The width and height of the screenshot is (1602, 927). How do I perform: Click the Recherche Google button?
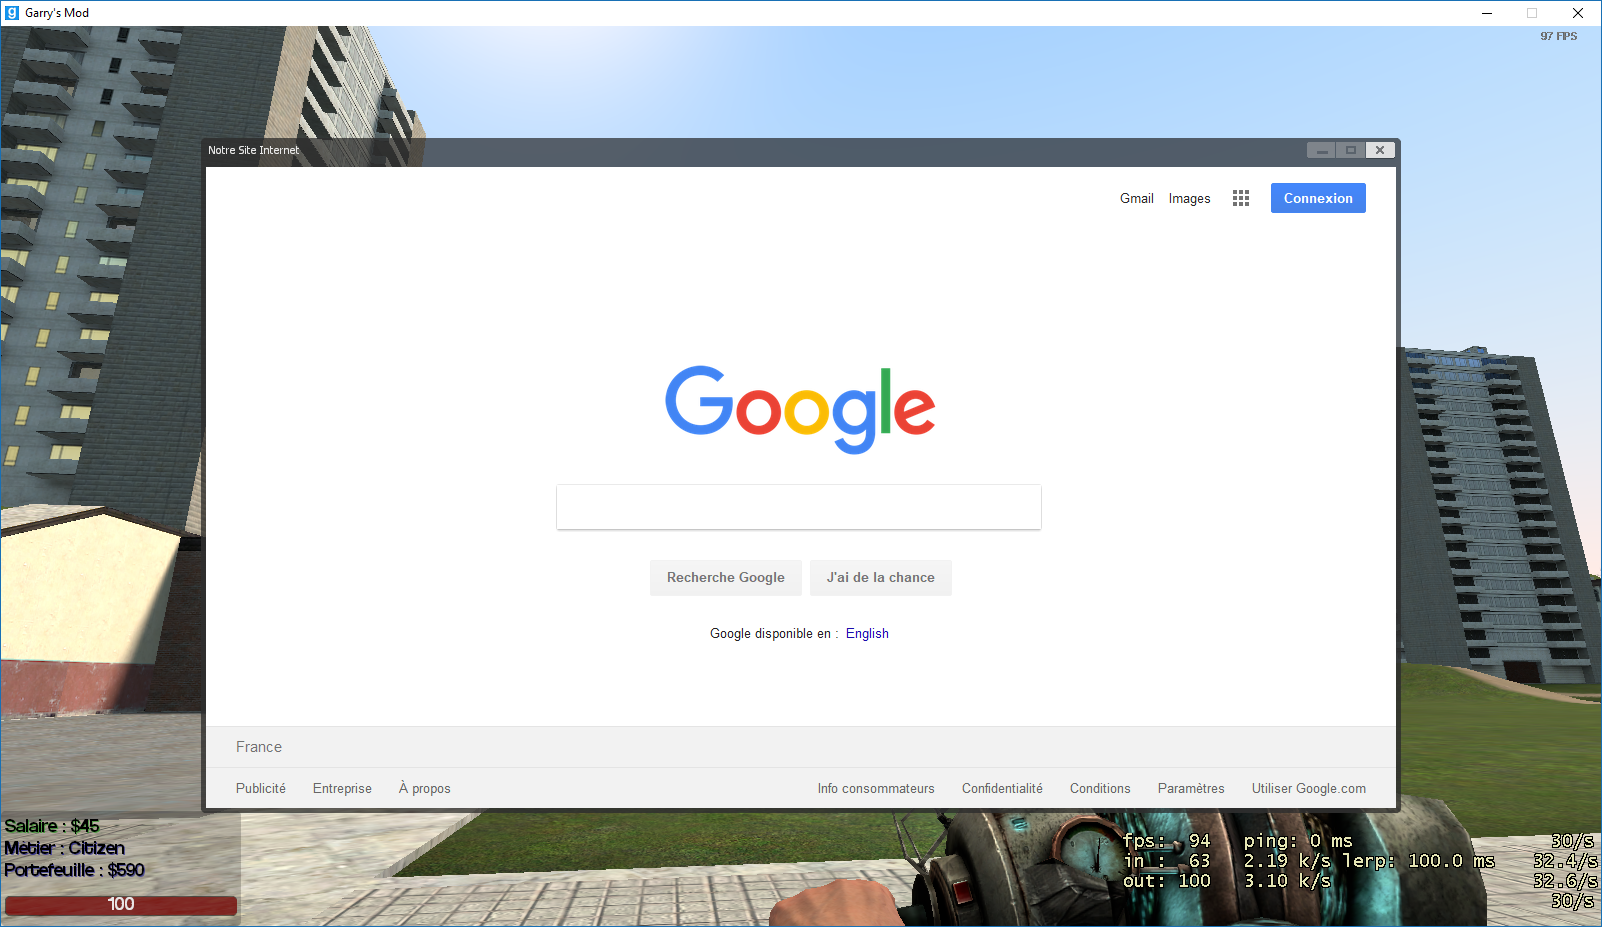tap(726, 577)
